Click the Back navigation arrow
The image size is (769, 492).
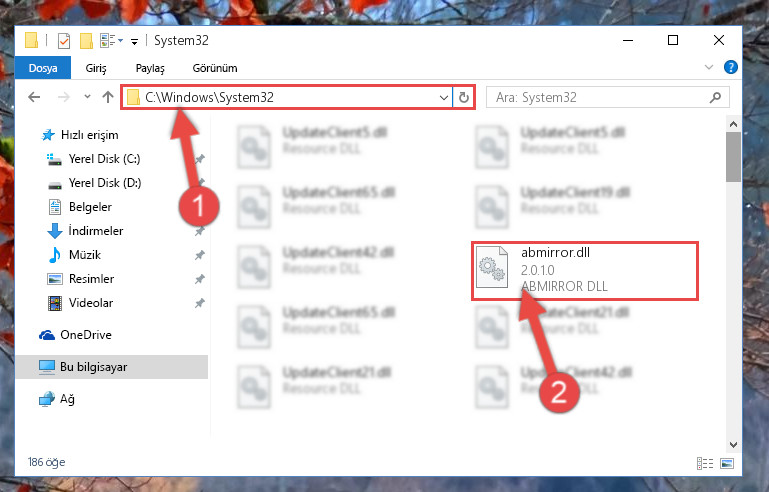click(34, 97)
